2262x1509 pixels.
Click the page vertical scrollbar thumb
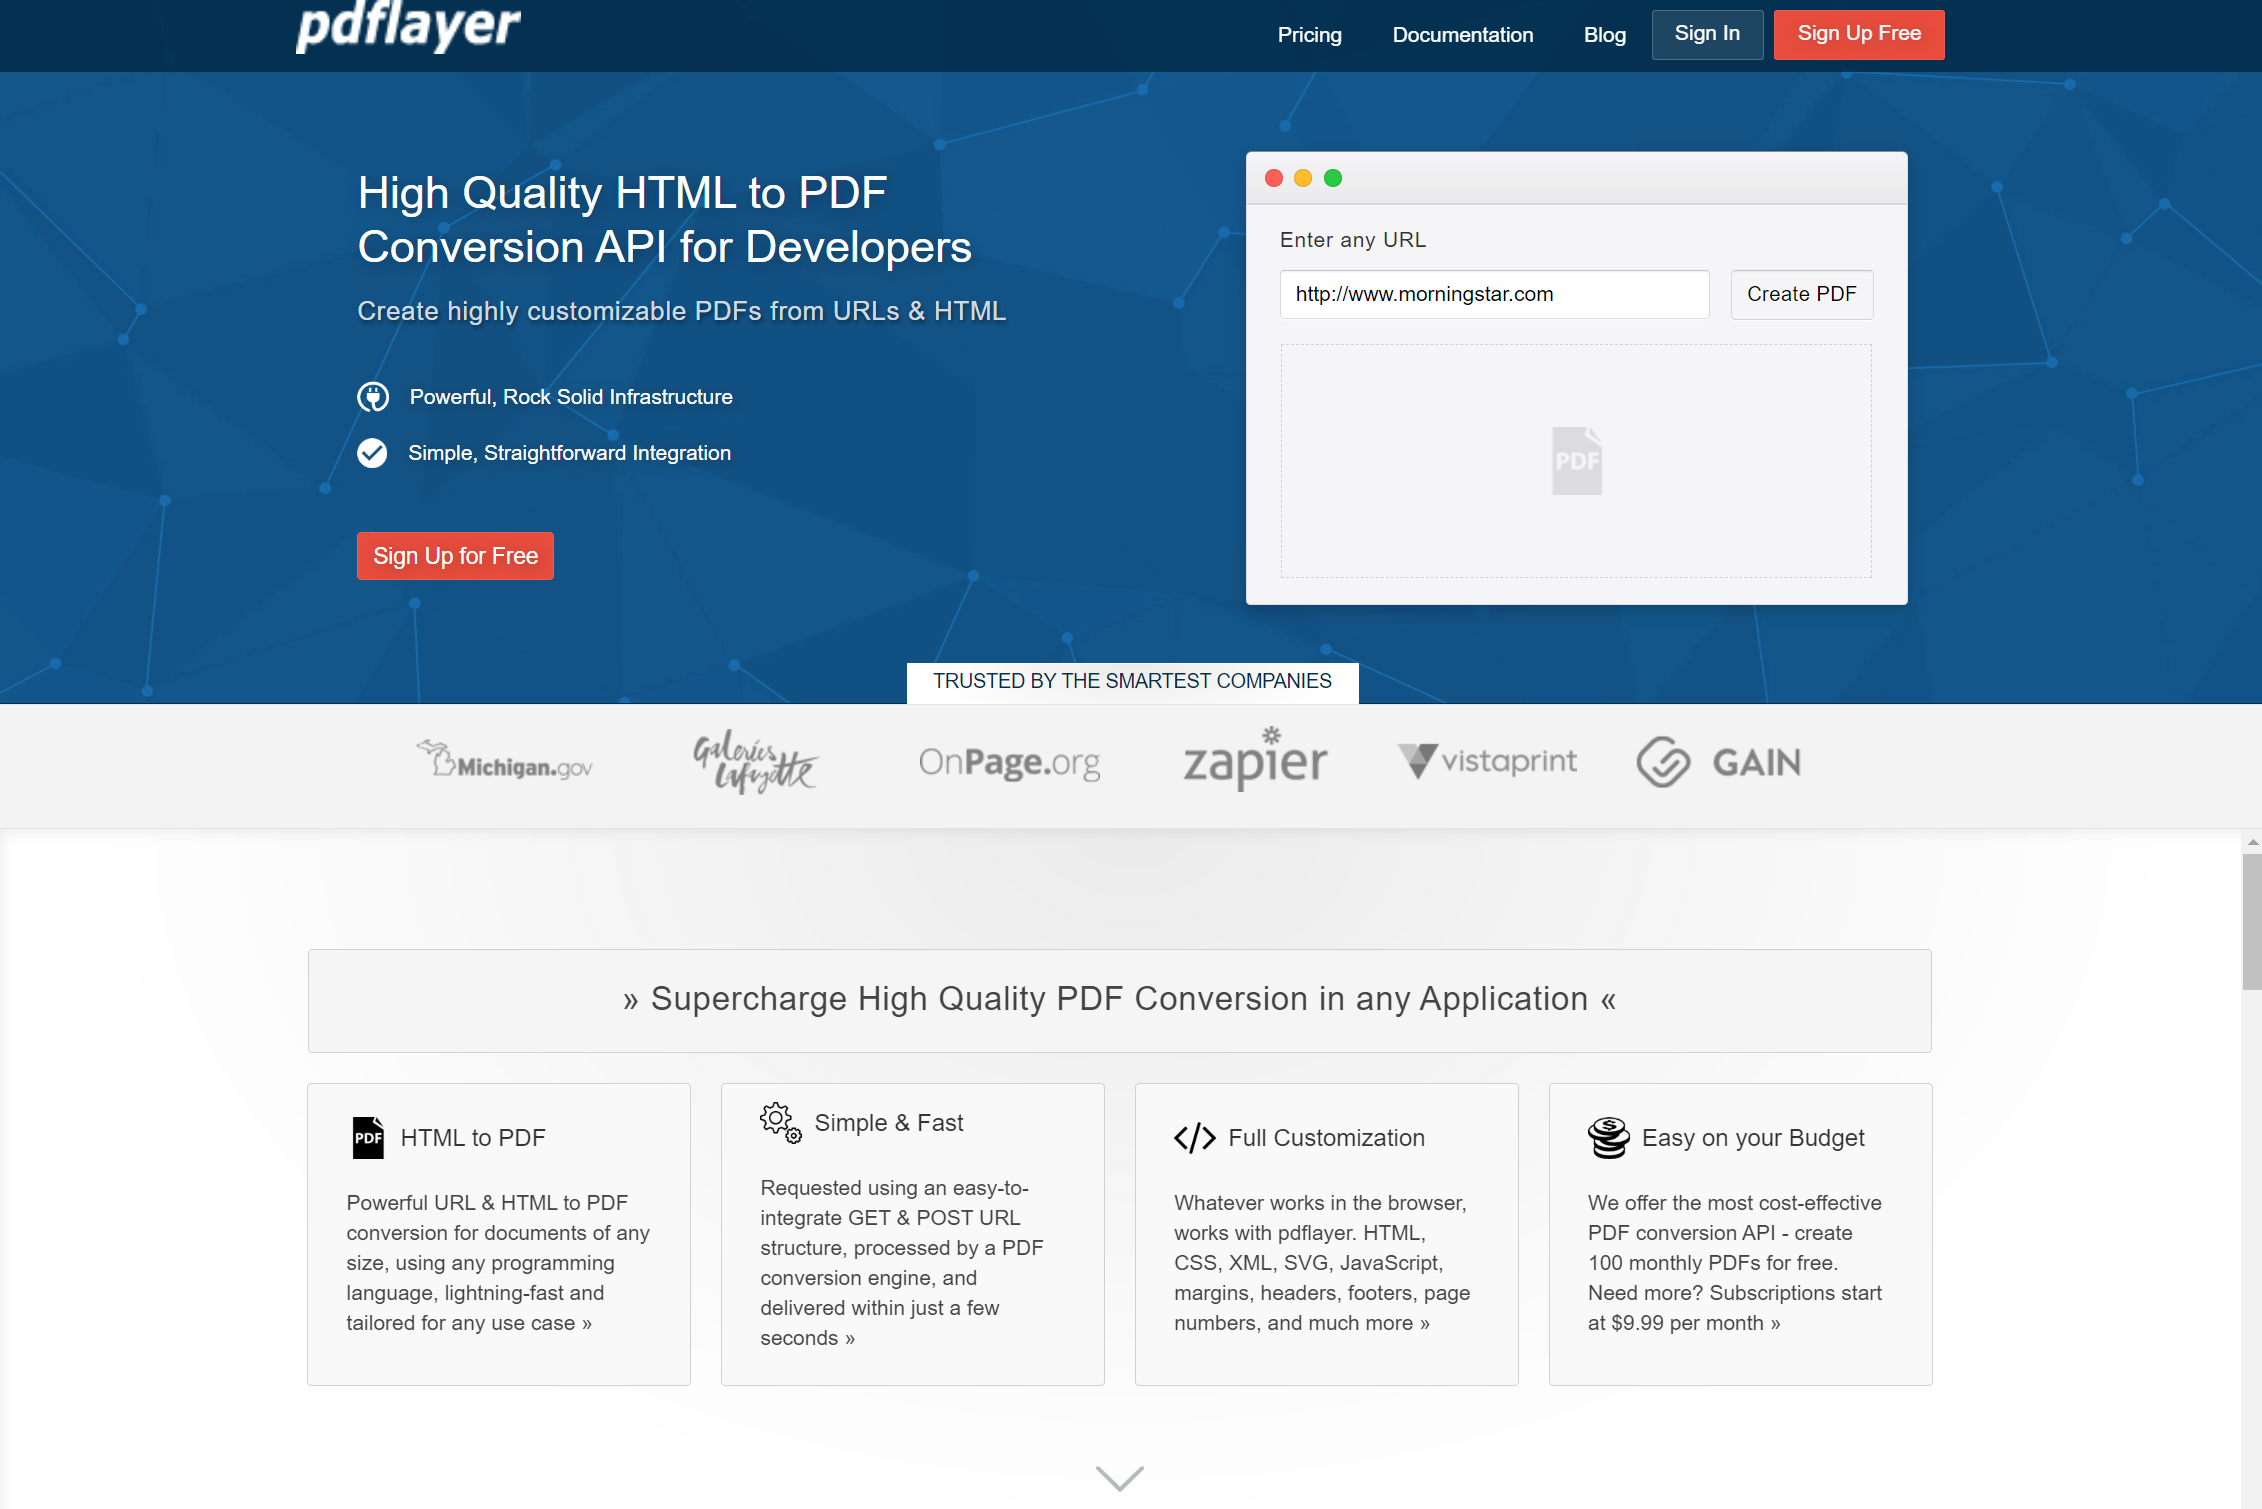click(x=2252, y=922)
